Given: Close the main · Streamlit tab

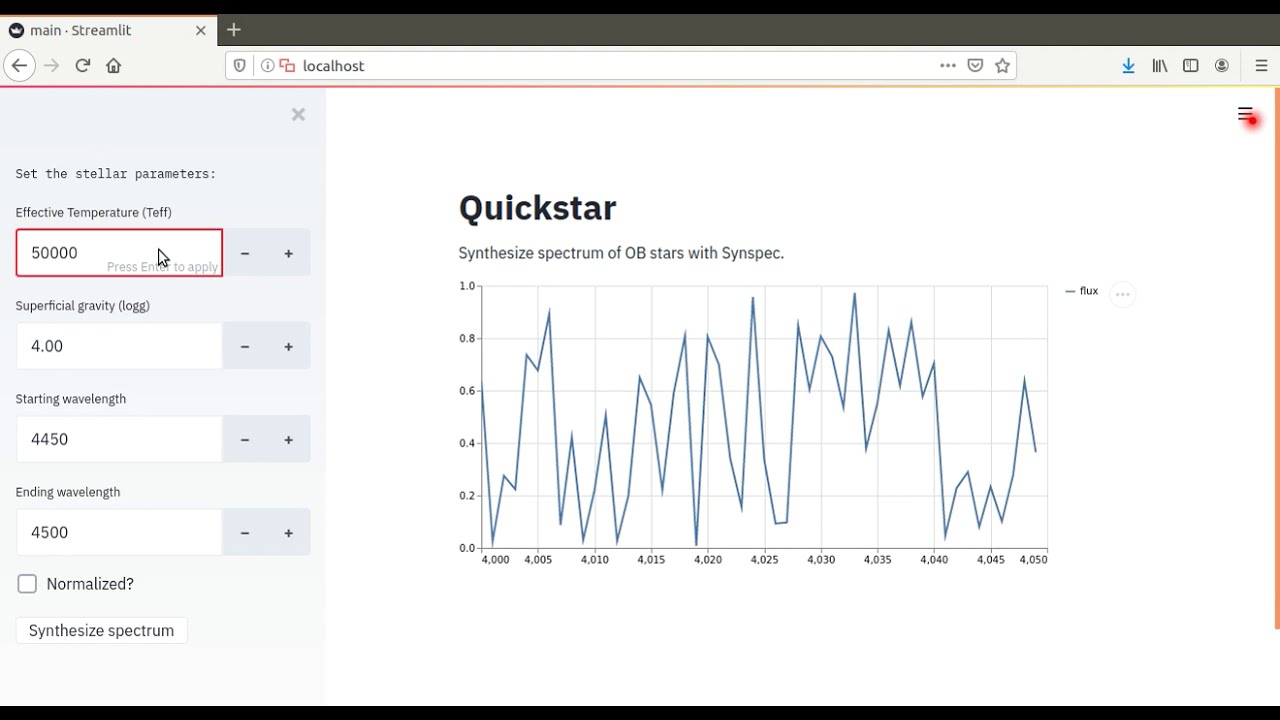Looking at the screenshot, I should point(200,31).
